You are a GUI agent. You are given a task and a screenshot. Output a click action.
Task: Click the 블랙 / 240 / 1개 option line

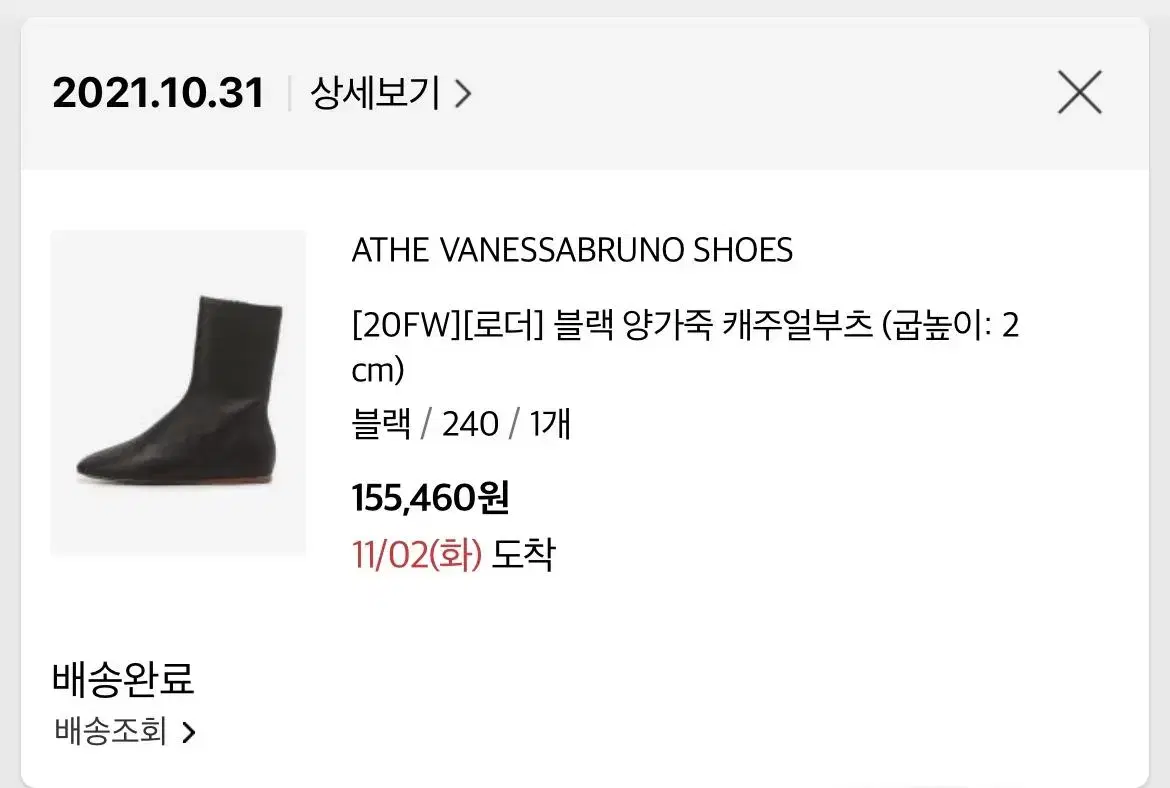tap(461, 424)
